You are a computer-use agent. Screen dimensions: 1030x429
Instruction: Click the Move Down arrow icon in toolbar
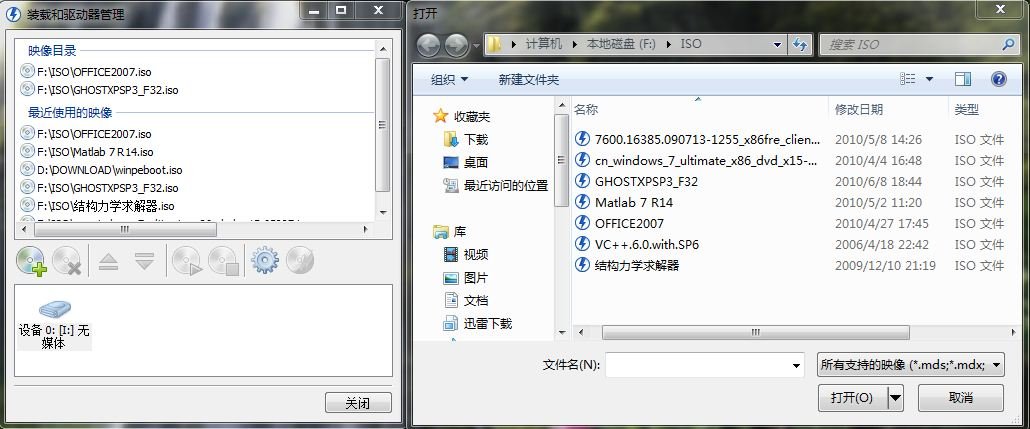[x=144, y=261]
